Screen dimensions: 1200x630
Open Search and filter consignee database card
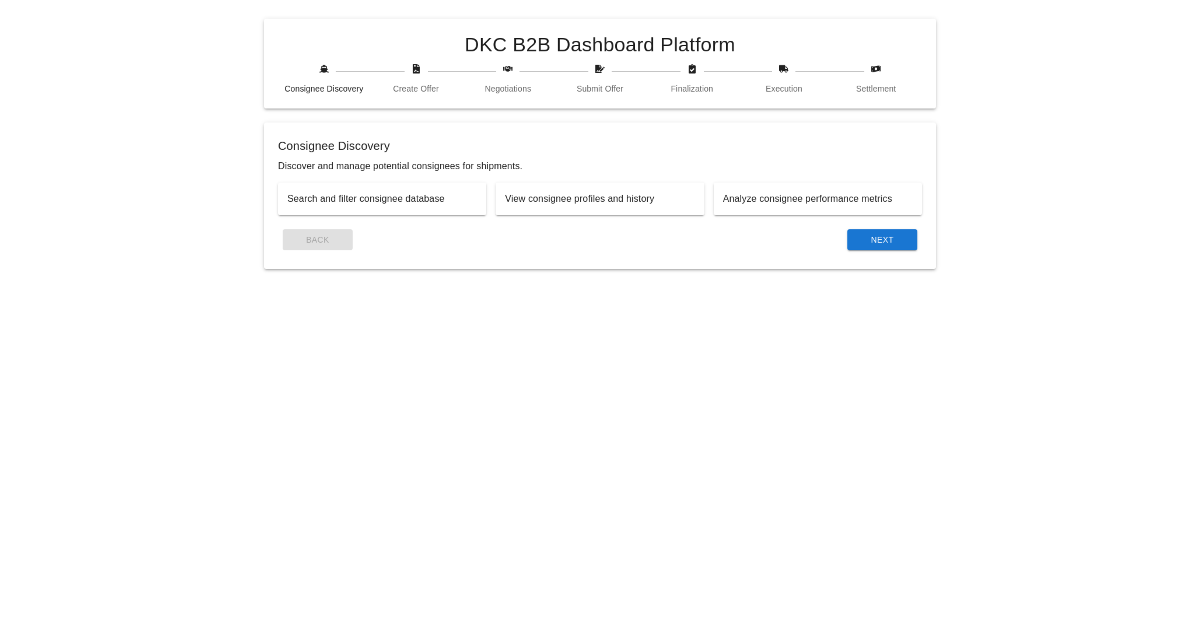(382, 199)
